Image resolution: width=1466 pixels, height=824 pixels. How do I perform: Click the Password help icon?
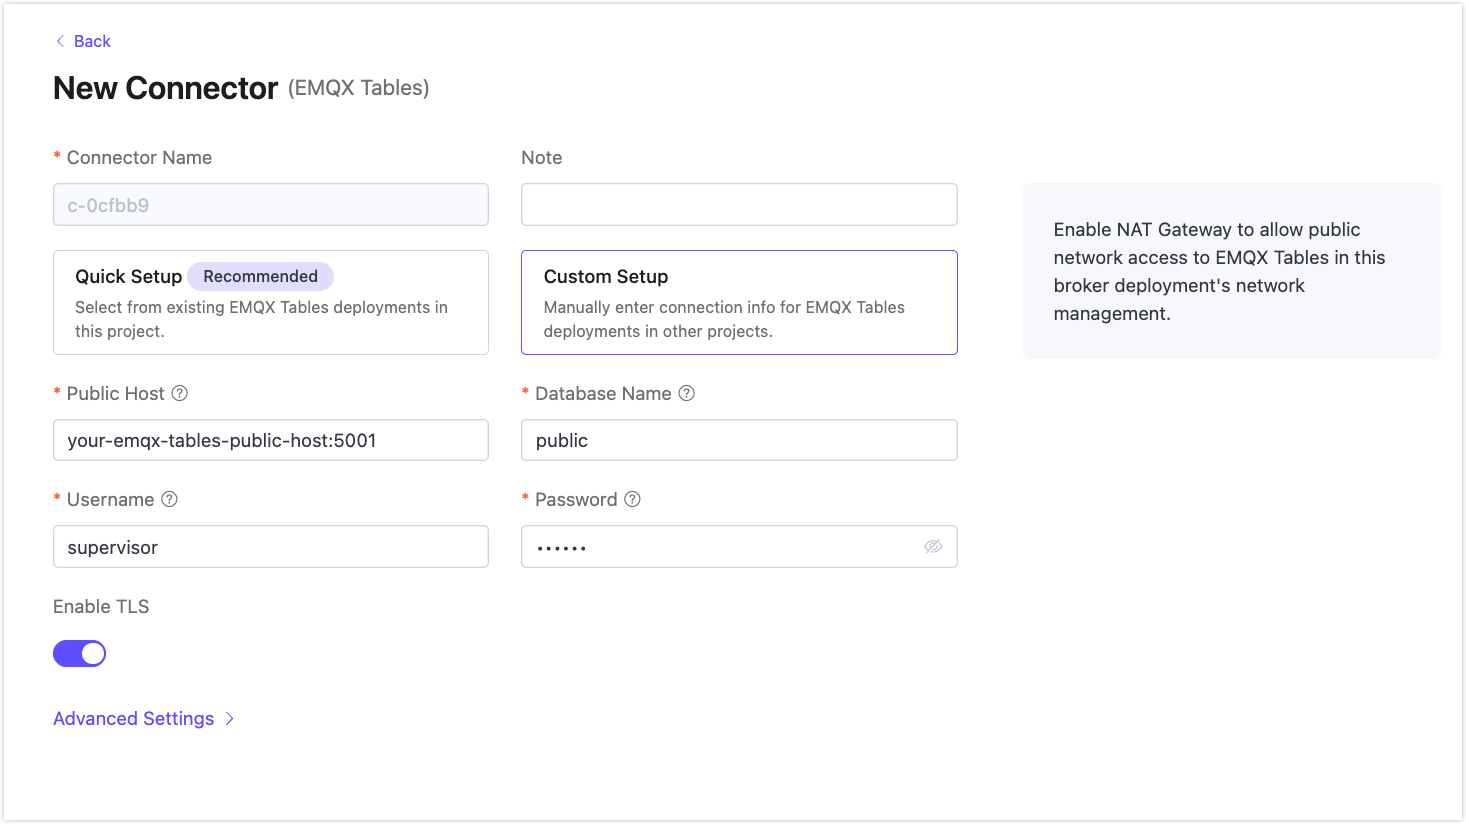point(633,499)
